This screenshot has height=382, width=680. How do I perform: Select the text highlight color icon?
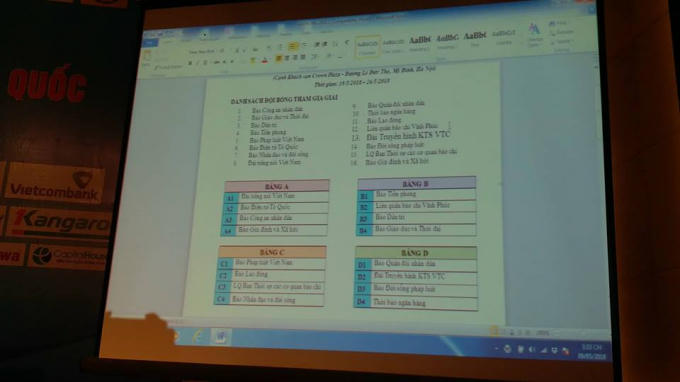(253, 61)
